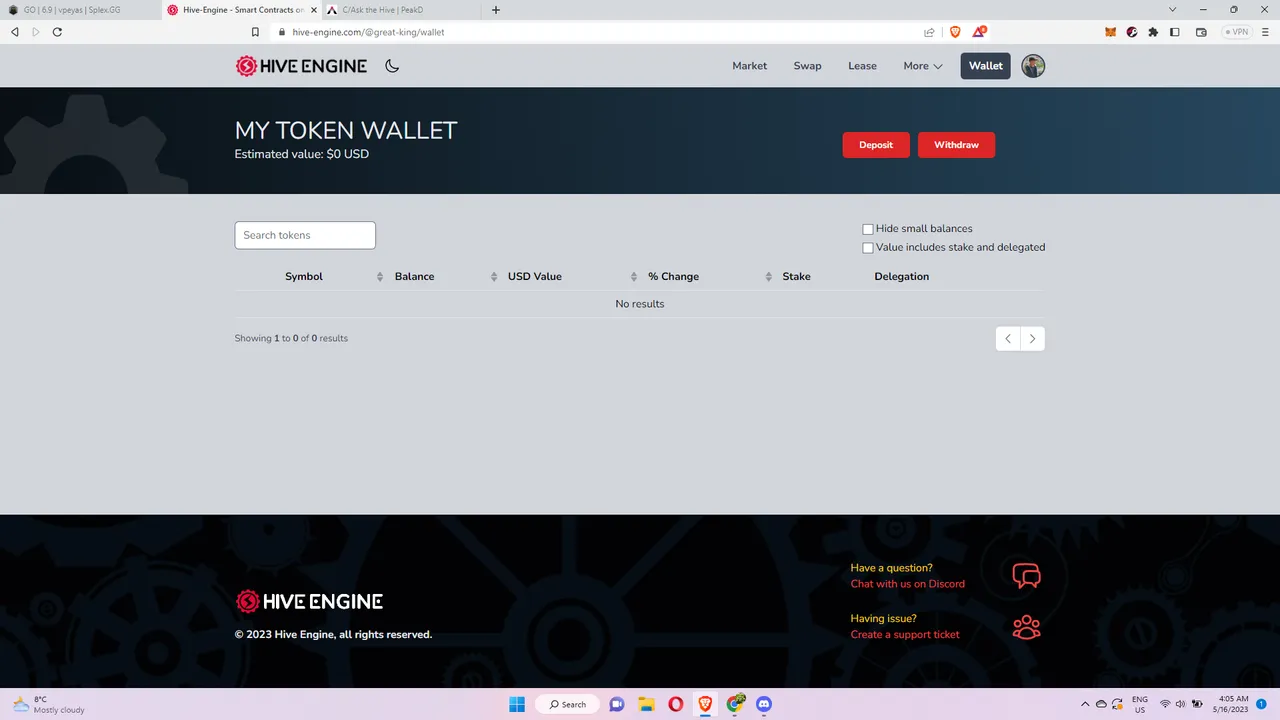This screenshot has height=720, width=1280.
Task: Expand the More dropdown menu
Action: click(923, 66)
